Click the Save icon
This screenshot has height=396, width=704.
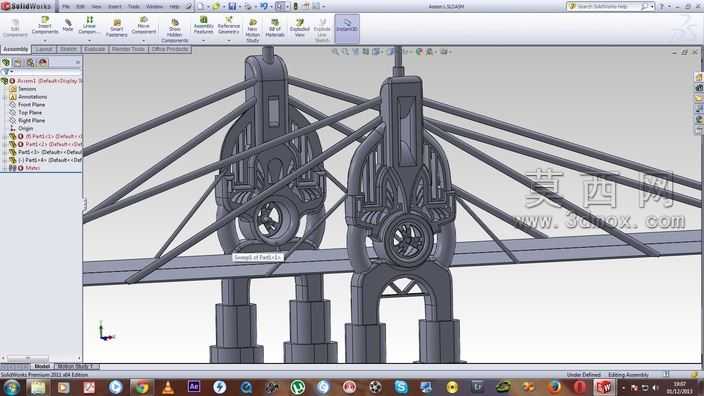(232, 6)
